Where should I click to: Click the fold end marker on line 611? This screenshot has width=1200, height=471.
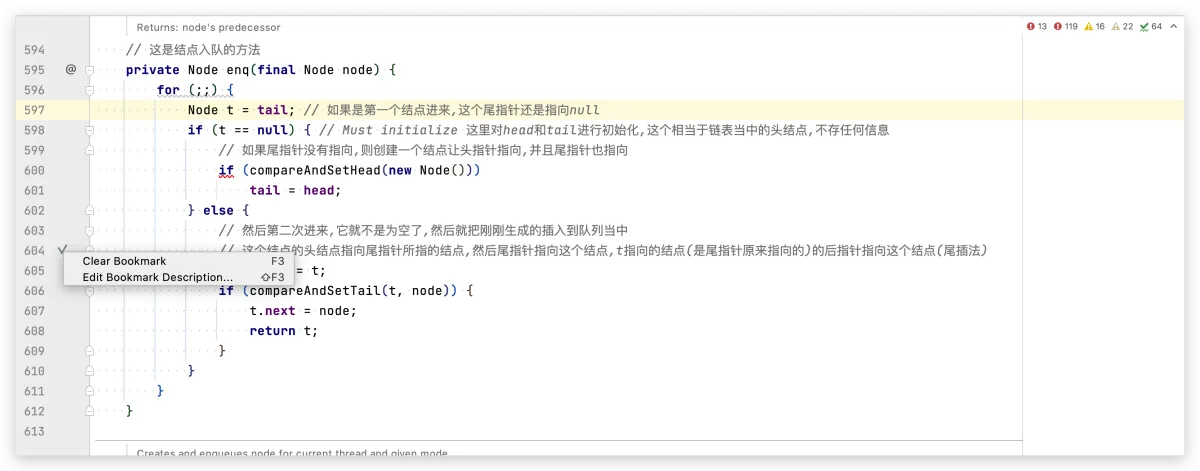pos(89,390)
